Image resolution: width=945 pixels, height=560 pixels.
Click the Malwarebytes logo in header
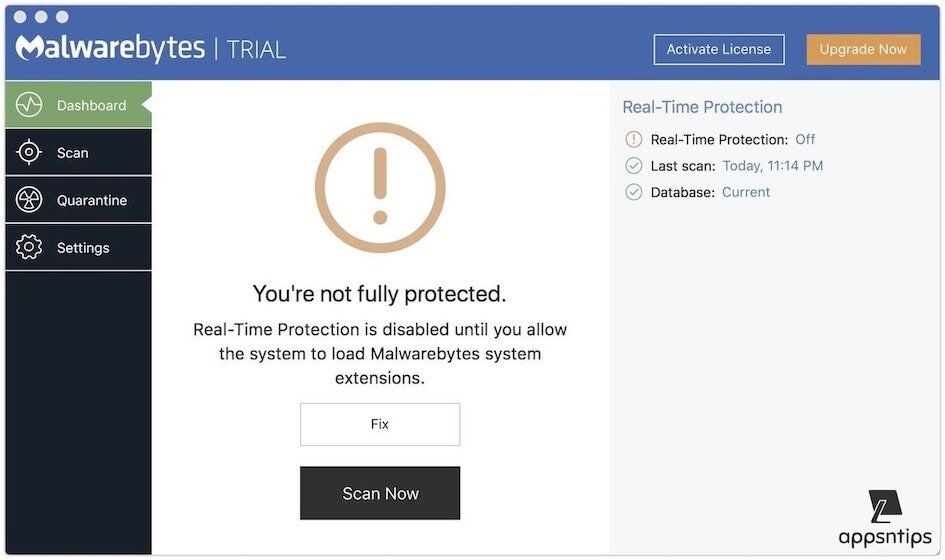(x=111, y=48)
